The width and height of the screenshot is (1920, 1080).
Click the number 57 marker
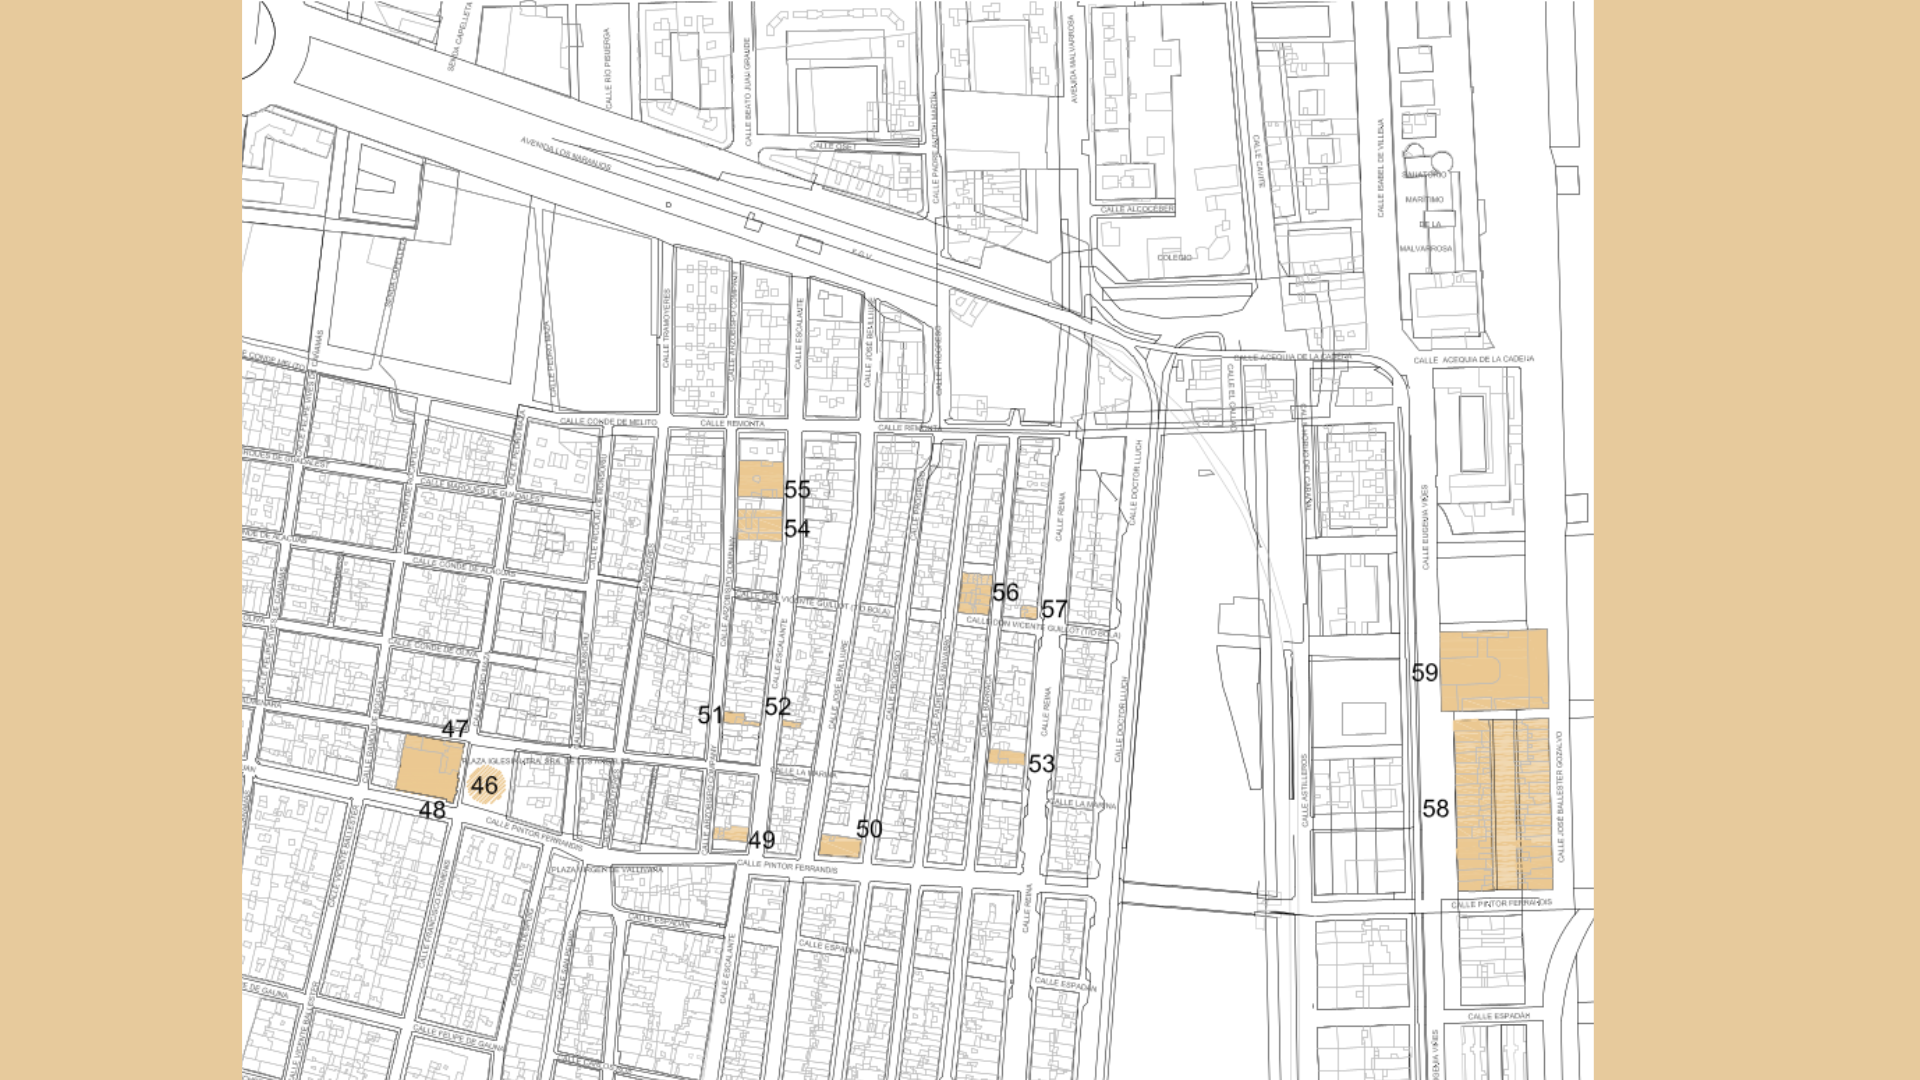coord(1054,609)
